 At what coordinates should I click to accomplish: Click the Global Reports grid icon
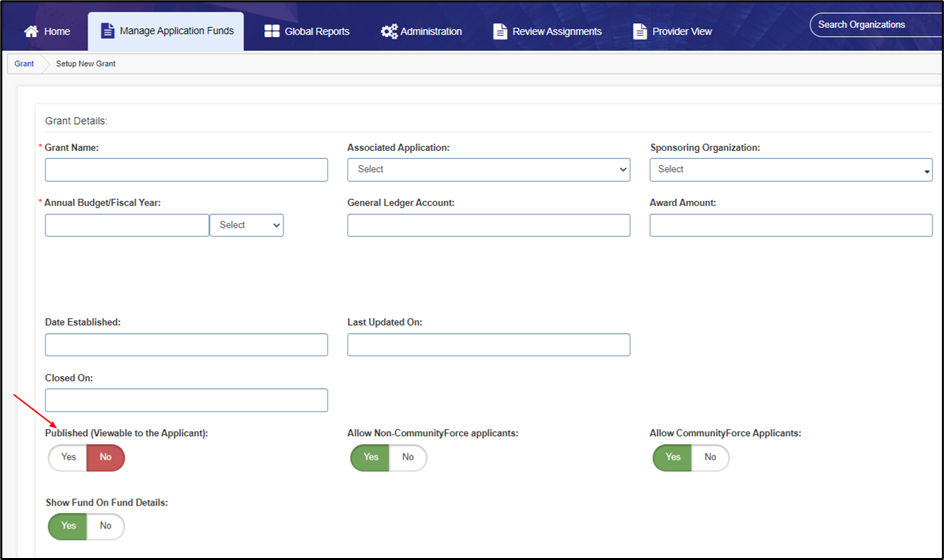(x=272, y=31)
